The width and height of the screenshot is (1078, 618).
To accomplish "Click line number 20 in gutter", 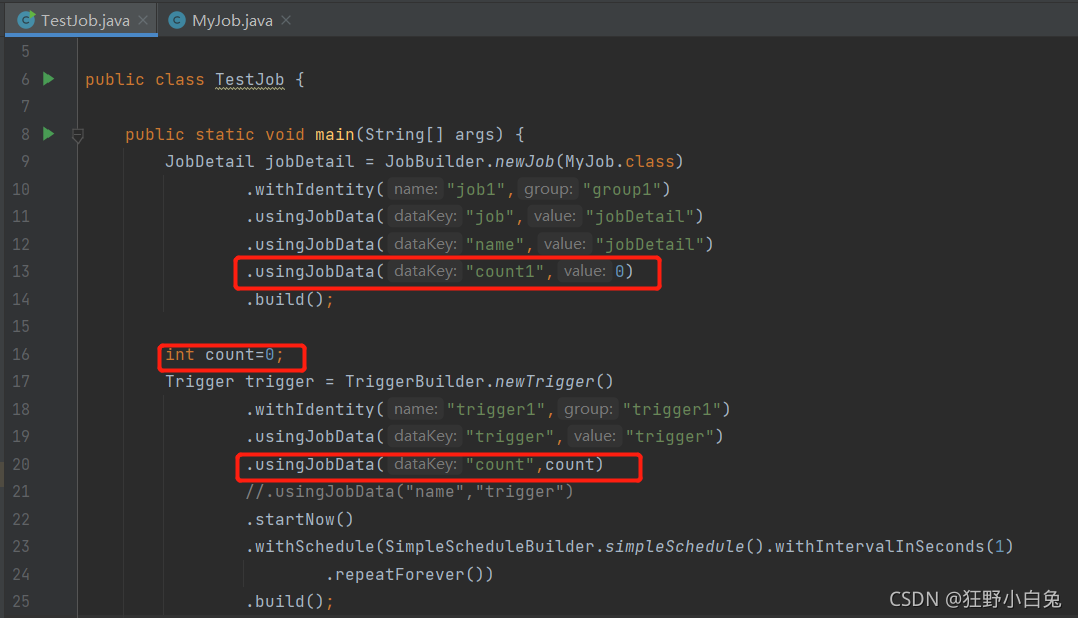I will tap(21, 465).
